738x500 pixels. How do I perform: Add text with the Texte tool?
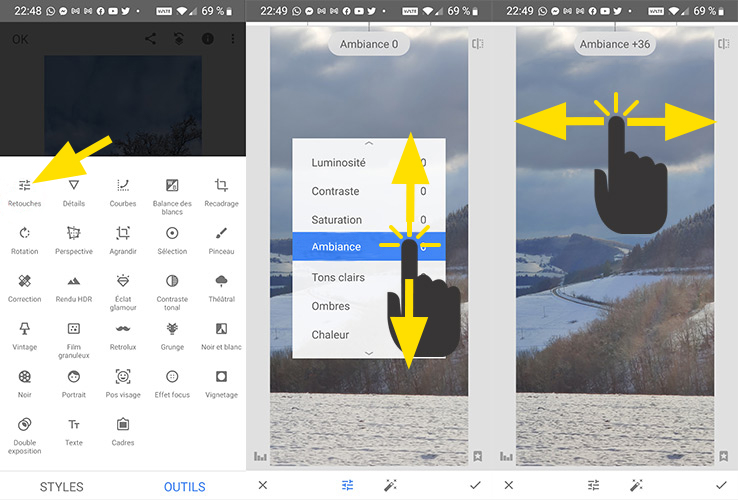[x=74, y=432]
